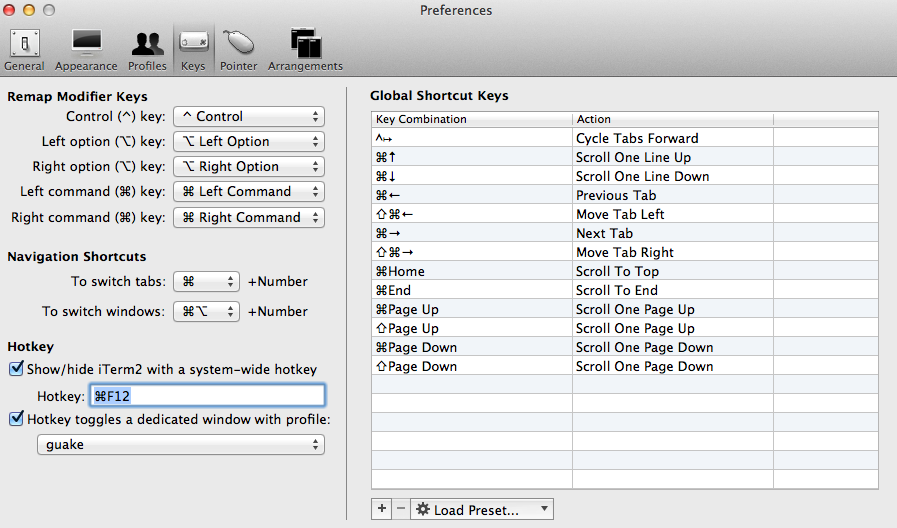The width and height of the screenshot is (897, 528).
Task: Select the ⌘Page Down key combination row
Action: point(625,347)
